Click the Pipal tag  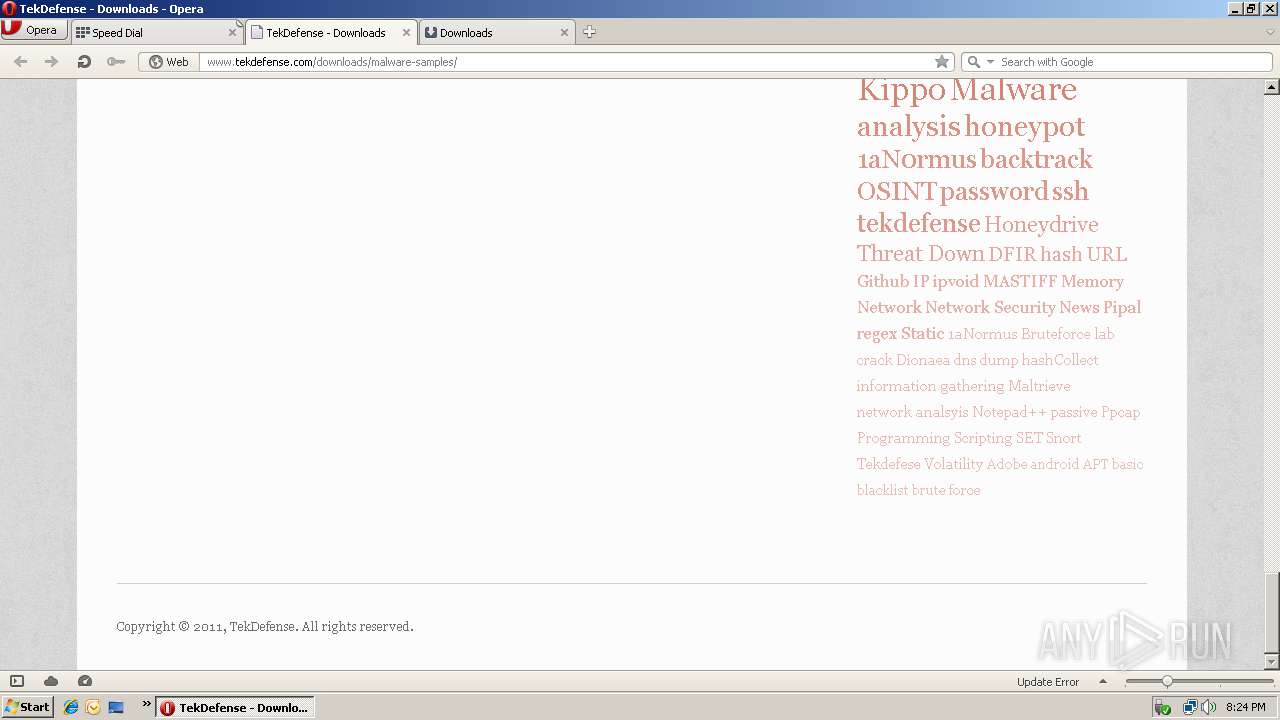click(x=1122, y=307)
